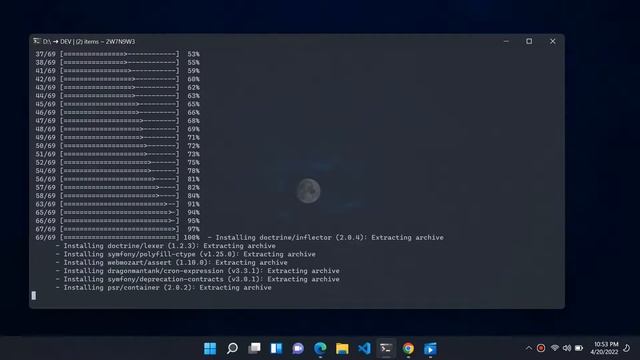Open Task View on the taskbar
640x360 pixels.
[254, 348]
